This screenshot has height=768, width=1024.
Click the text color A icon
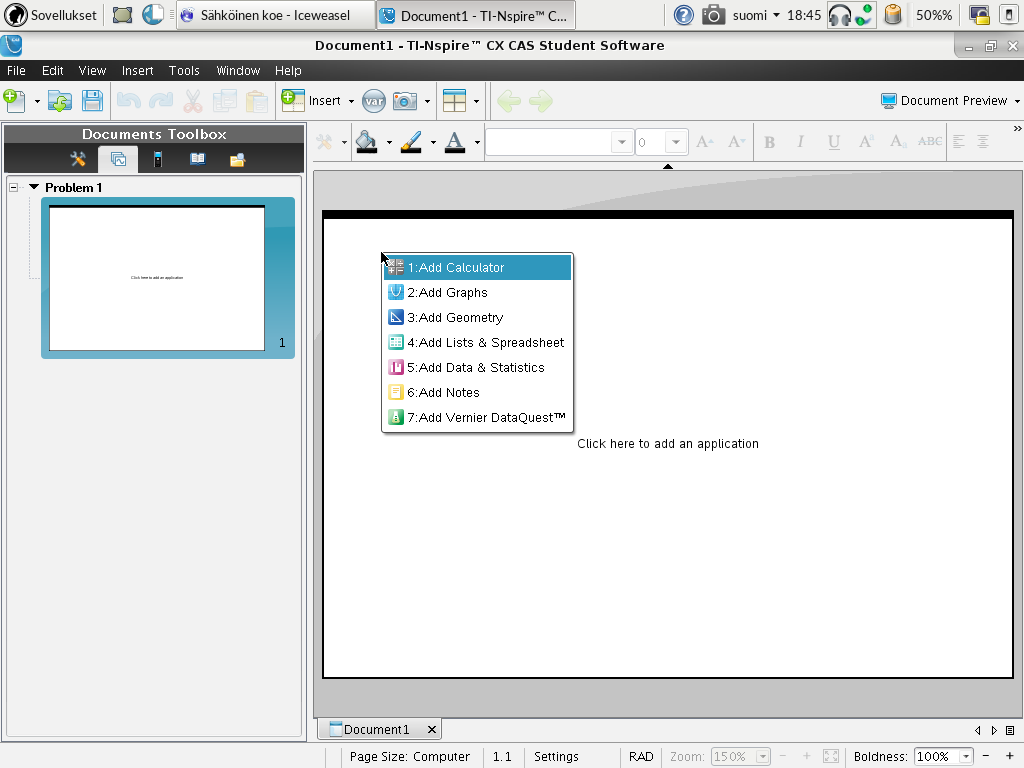[455, 142]
